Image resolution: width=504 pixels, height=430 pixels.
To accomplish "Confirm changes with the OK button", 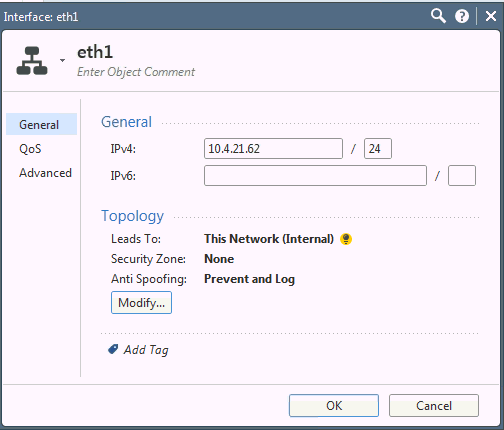I will pyautogui.click(x=334, y=406).
